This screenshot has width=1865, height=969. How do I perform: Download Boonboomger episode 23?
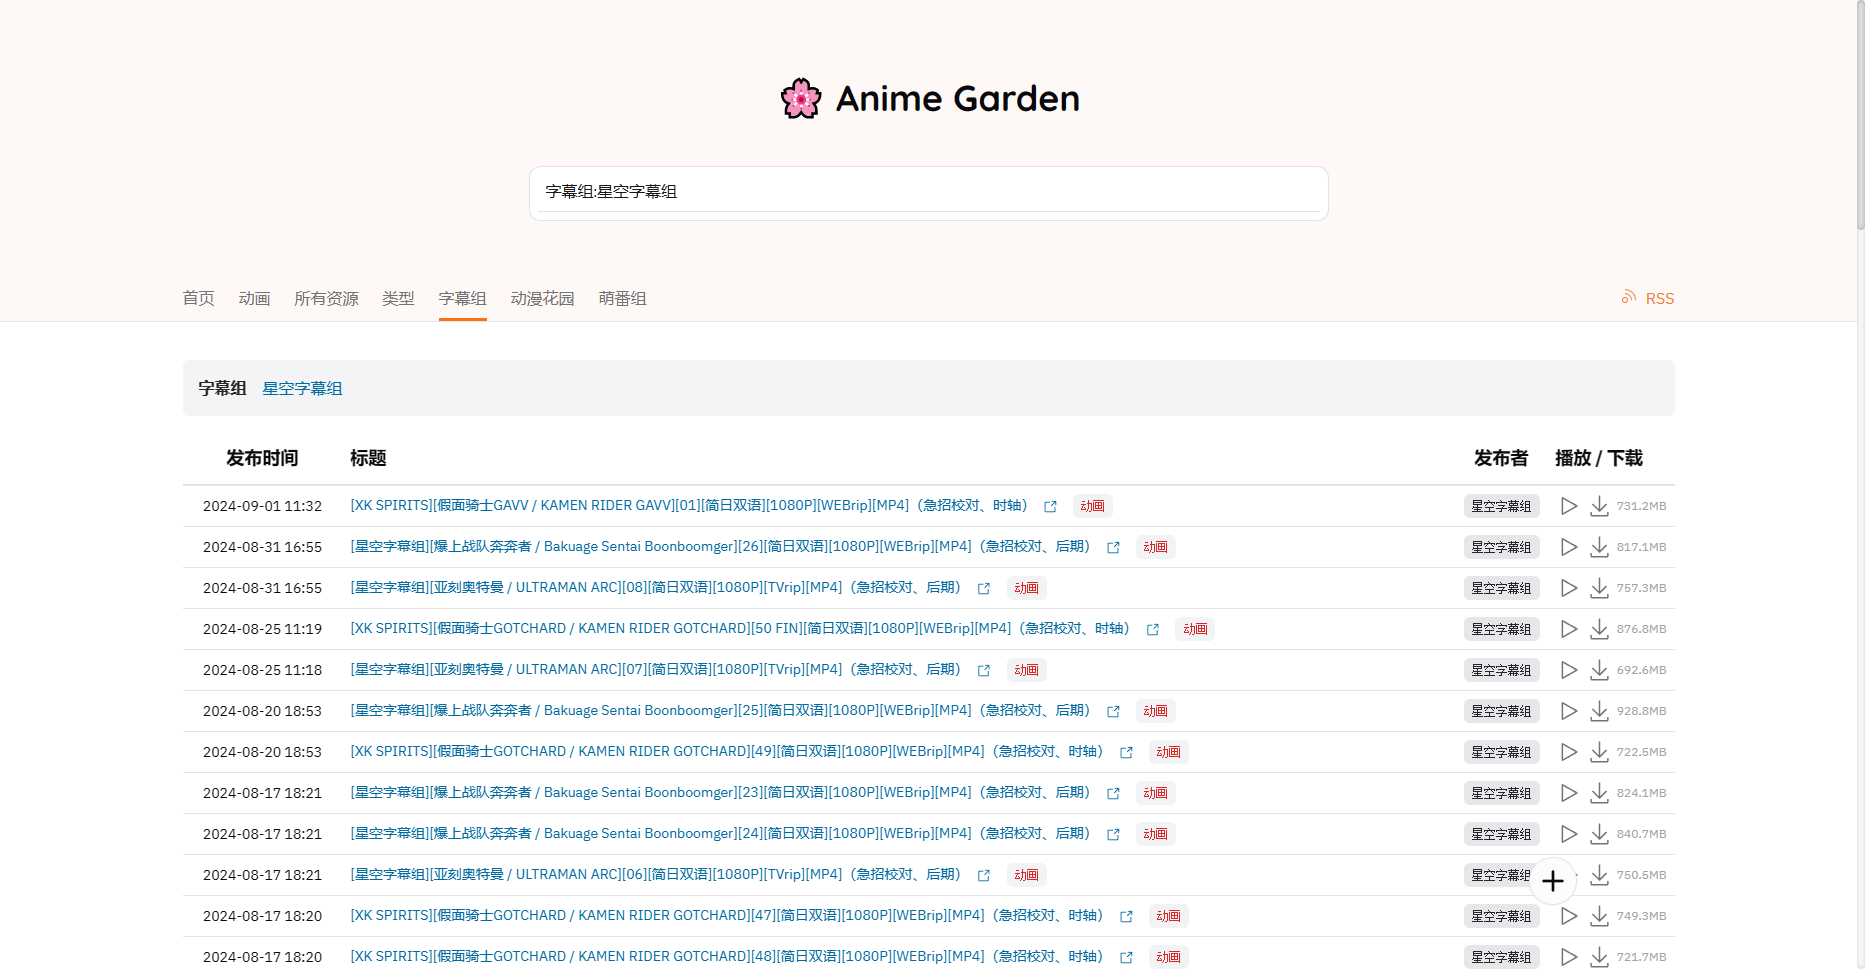pos(1600,793)
